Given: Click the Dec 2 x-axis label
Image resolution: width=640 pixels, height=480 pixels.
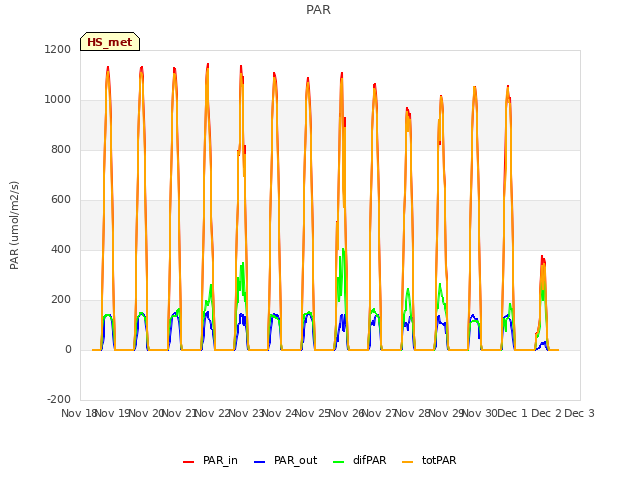Looking at the screenshot, I should [546, 413].
